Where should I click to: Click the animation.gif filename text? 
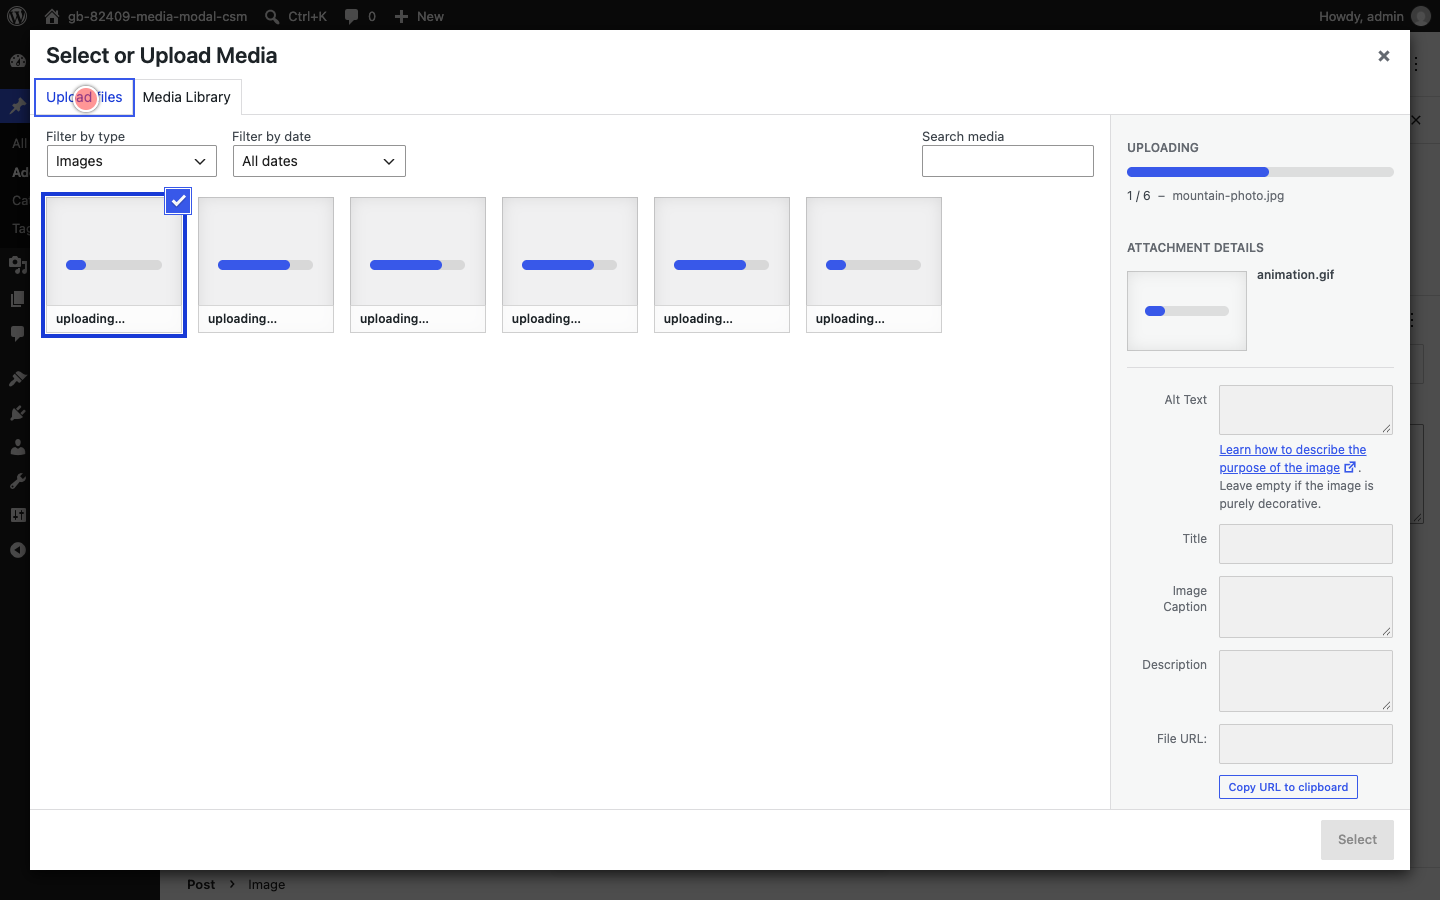coord(1295,275)
